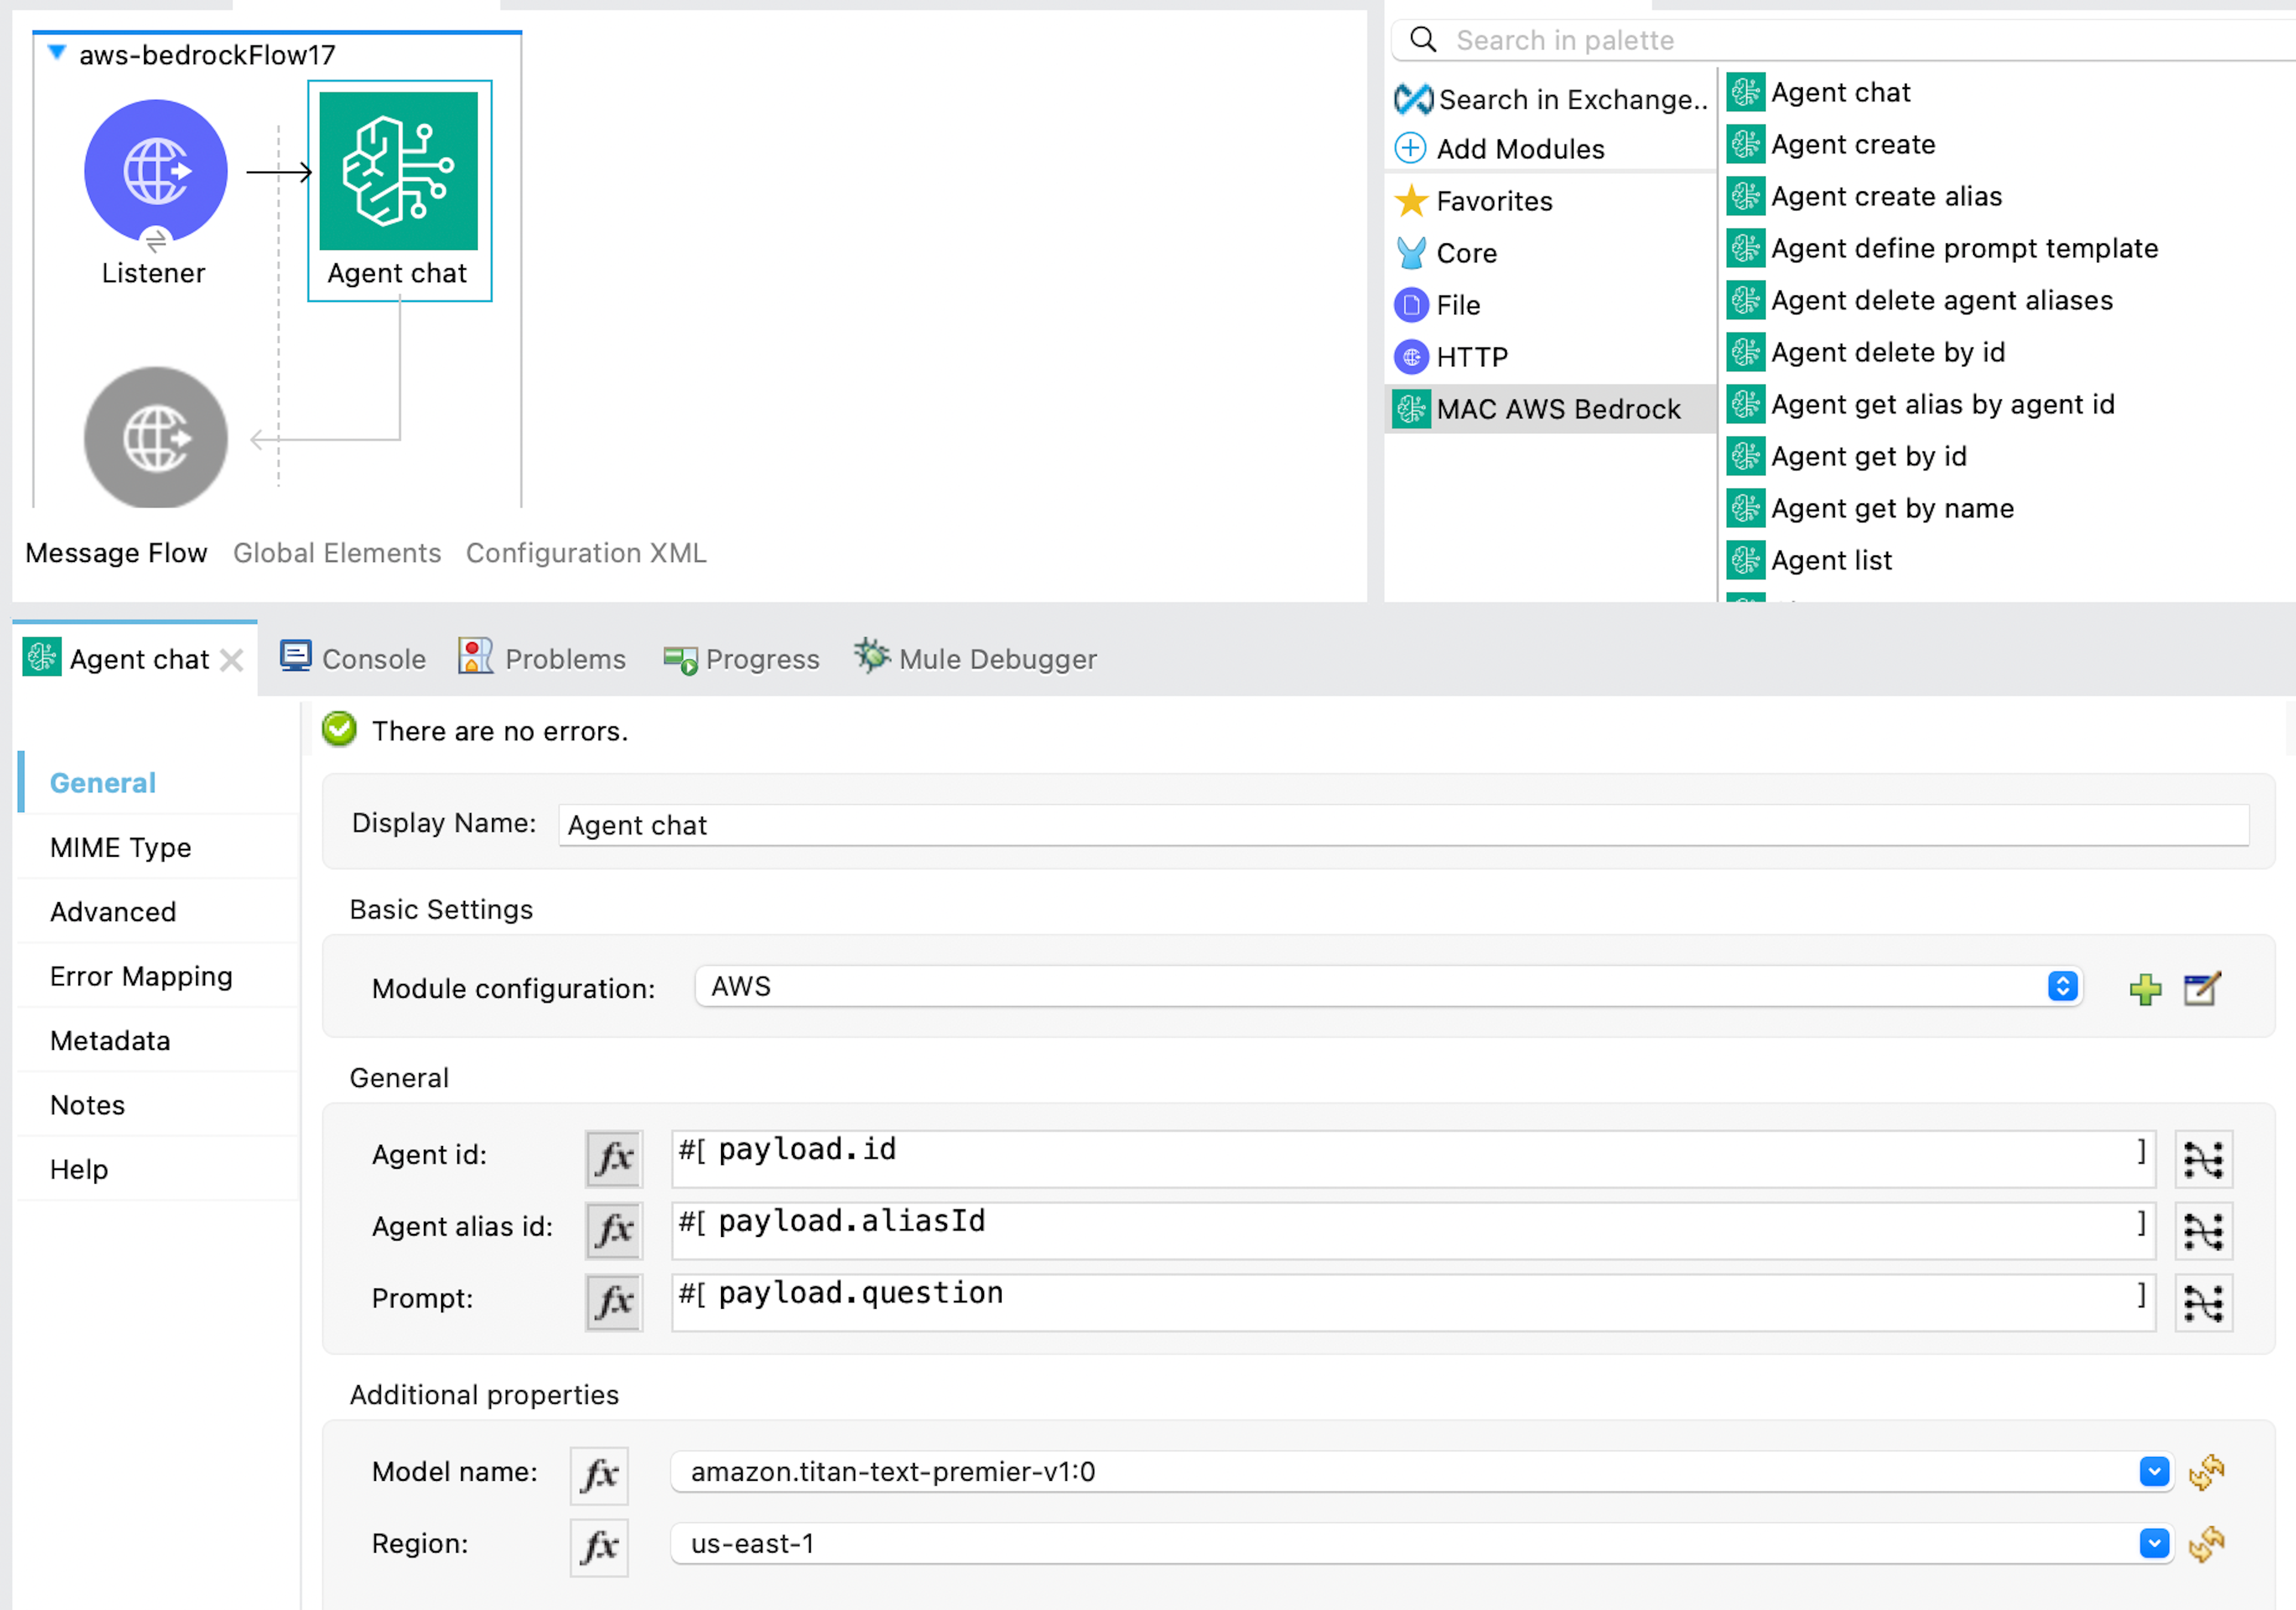Click the Add Modules plus icon

(1410, 148)
